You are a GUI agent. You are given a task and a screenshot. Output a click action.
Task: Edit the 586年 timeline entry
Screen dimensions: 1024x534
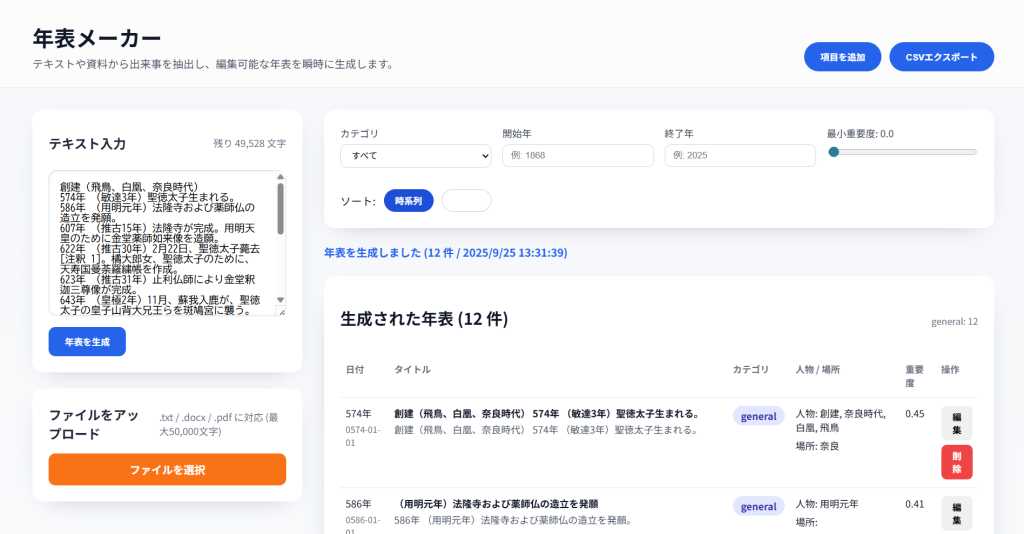(956, 513)
